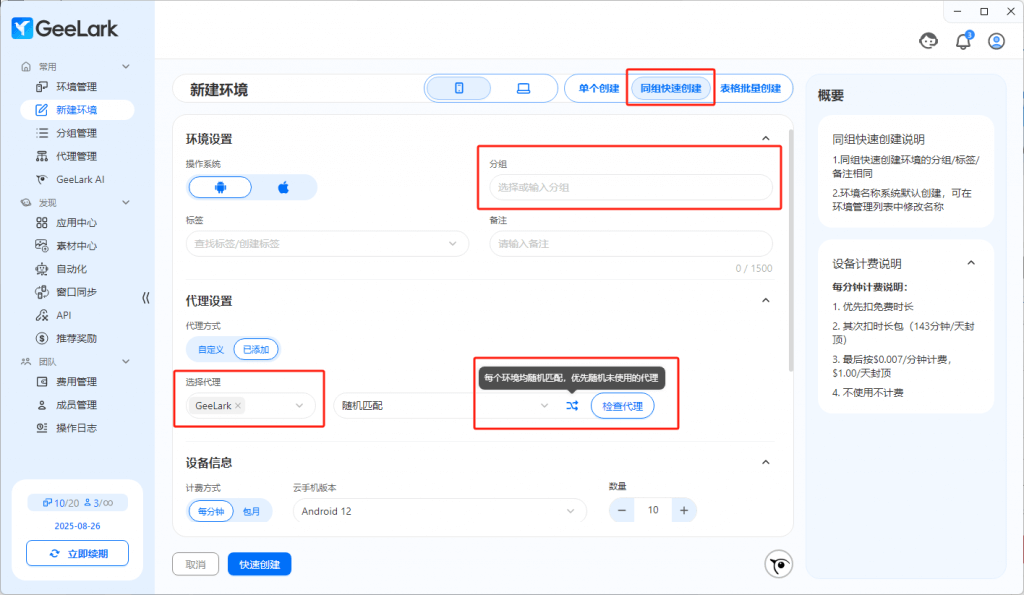Select the desktop computer device type icon
The height and width of the screenshot is (595, 1024).
(522, 88)
